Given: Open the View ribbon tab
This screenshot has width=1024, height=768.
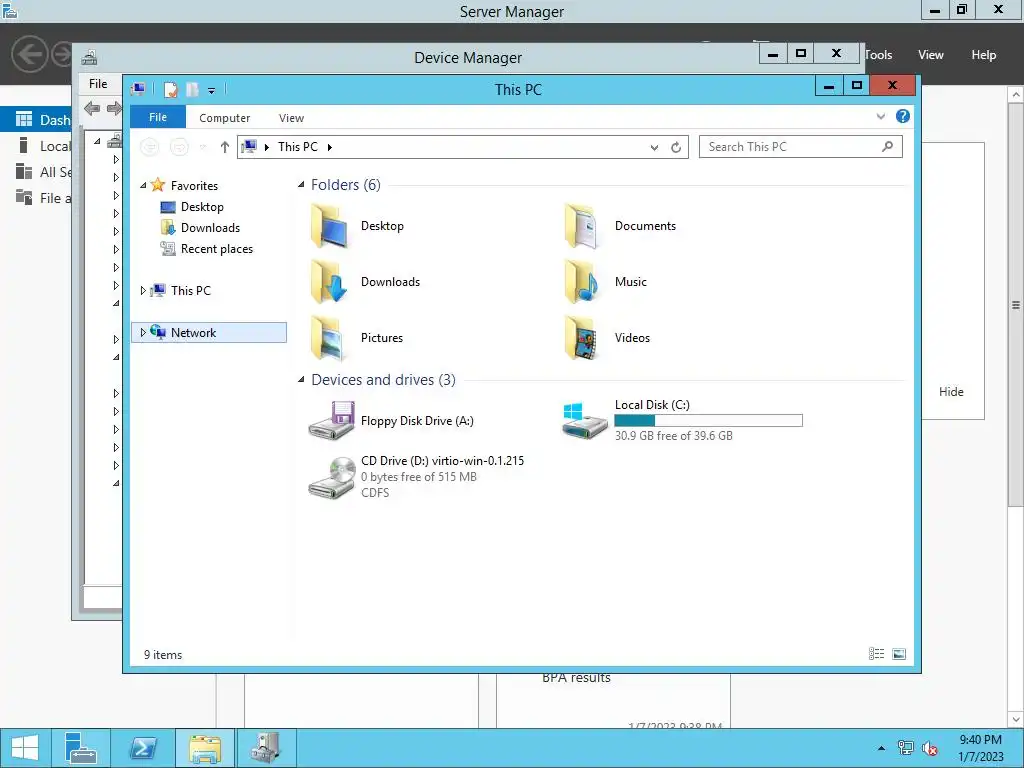Looking at the screenshot, I should click(291, 118).
